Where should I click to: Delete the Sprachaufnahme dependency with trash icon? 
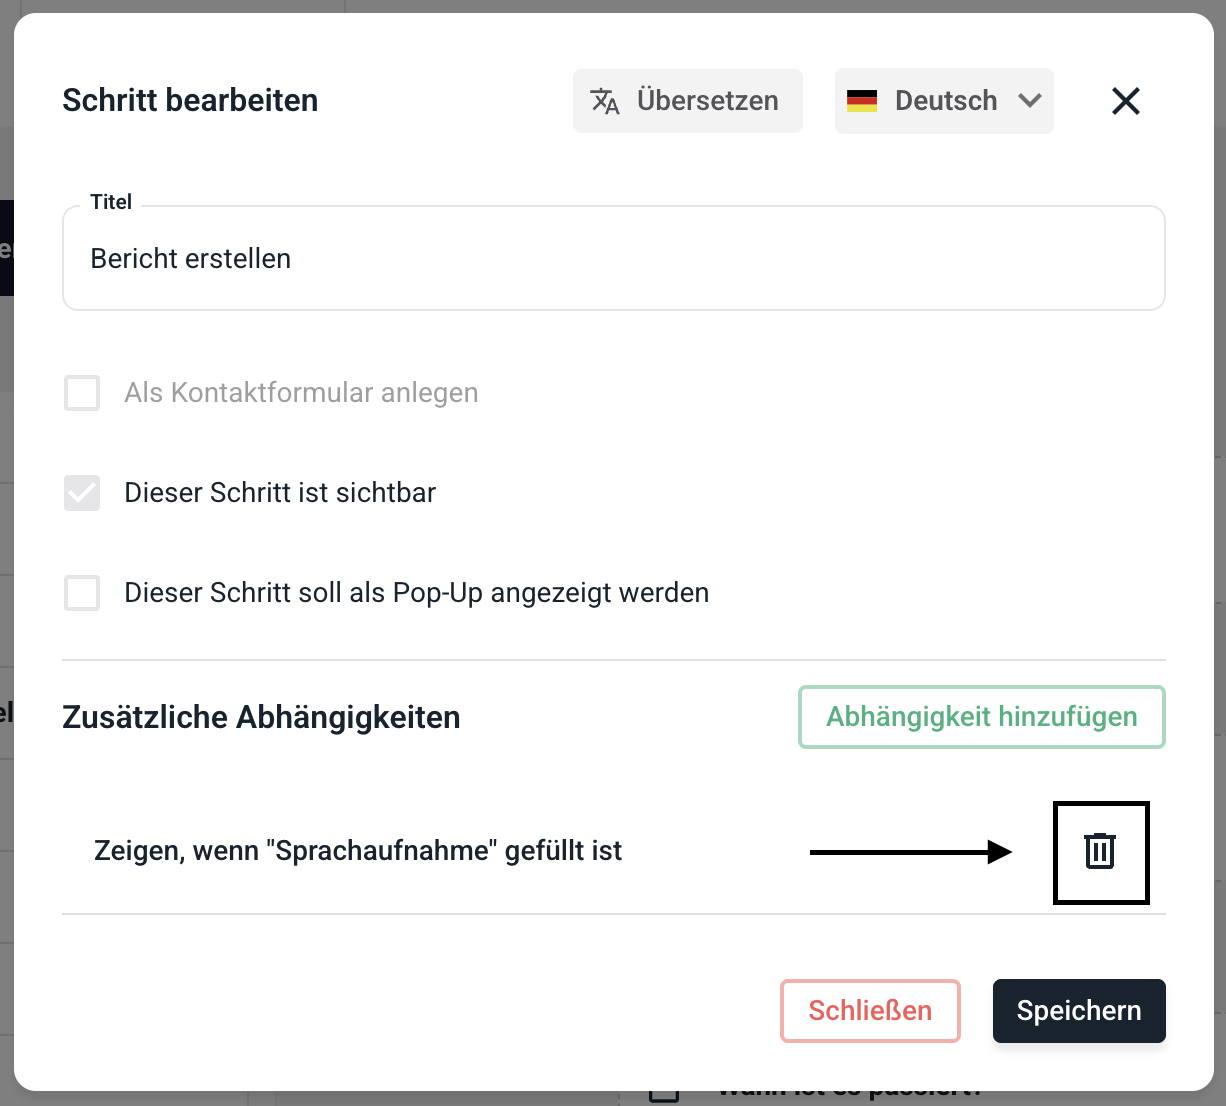1100,851
